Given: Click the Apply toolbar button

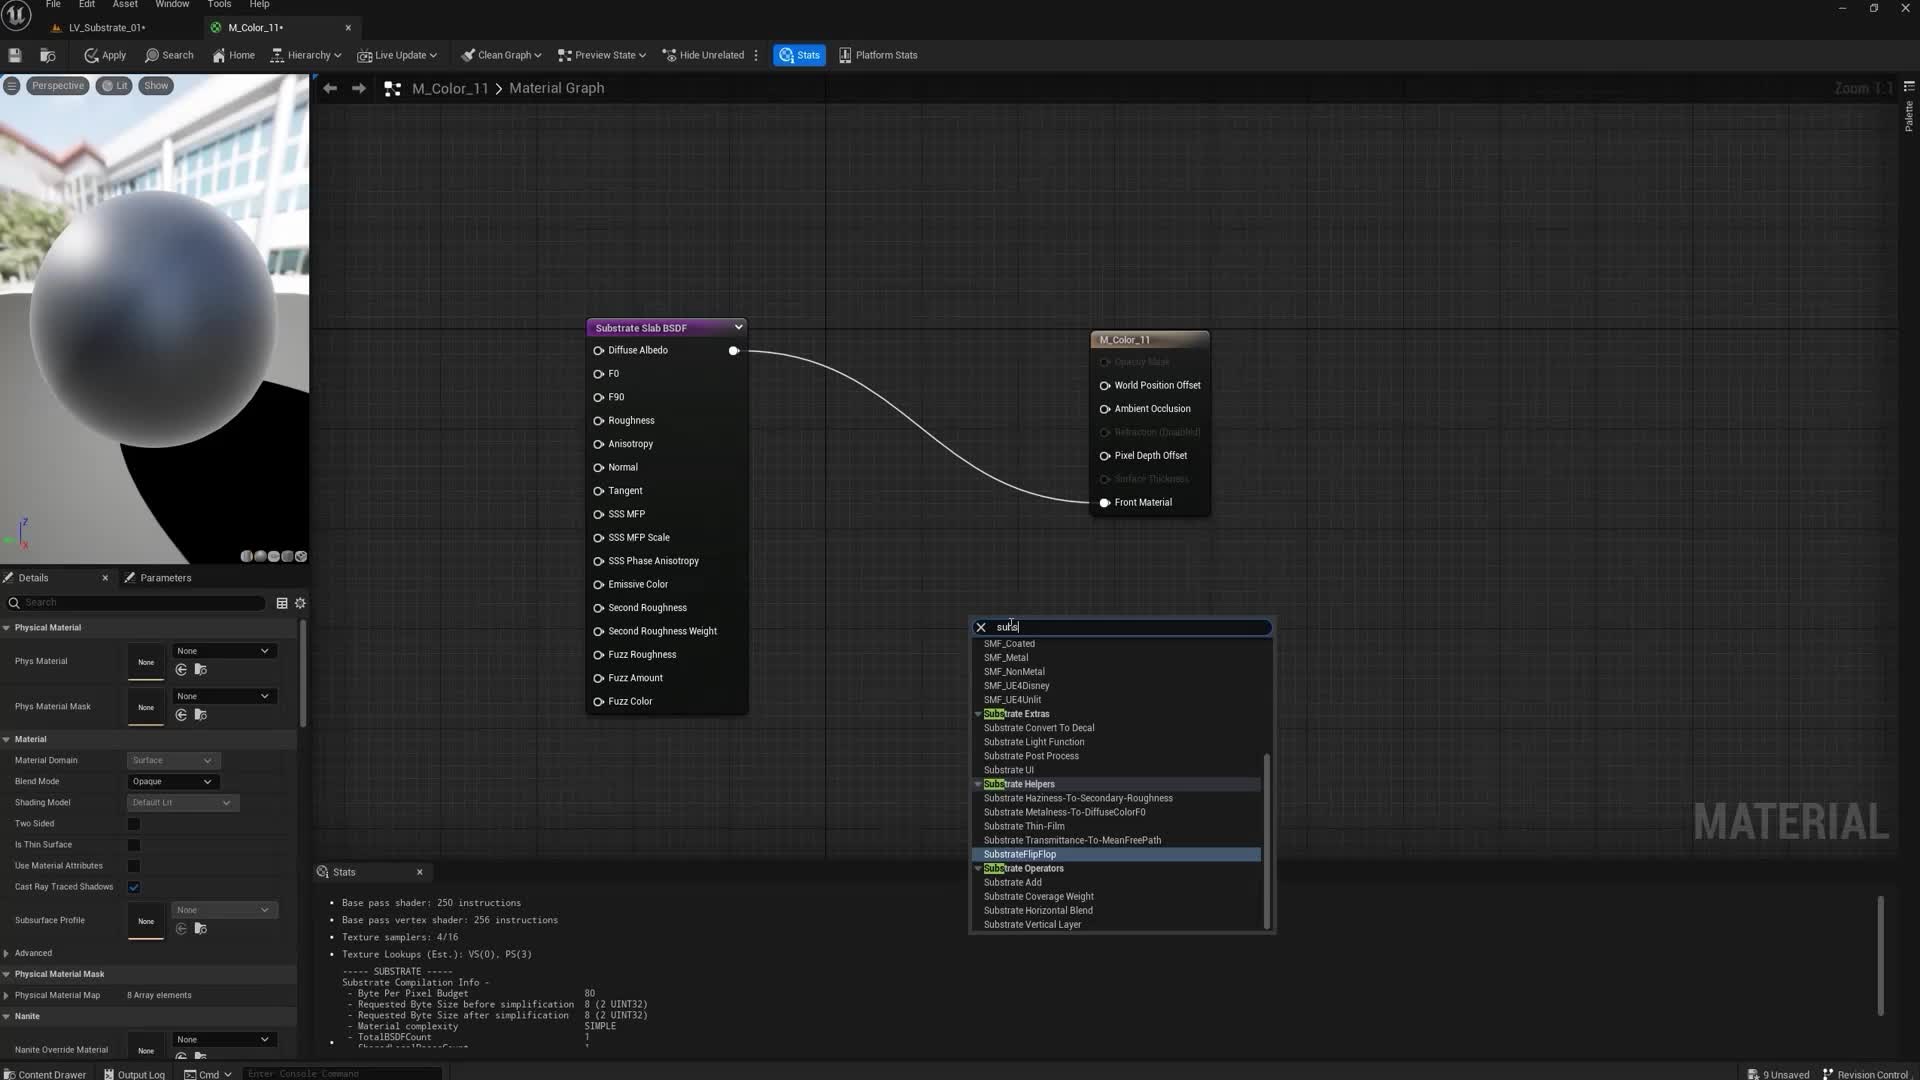Looking at the screenshot, I should coord(105,55).
